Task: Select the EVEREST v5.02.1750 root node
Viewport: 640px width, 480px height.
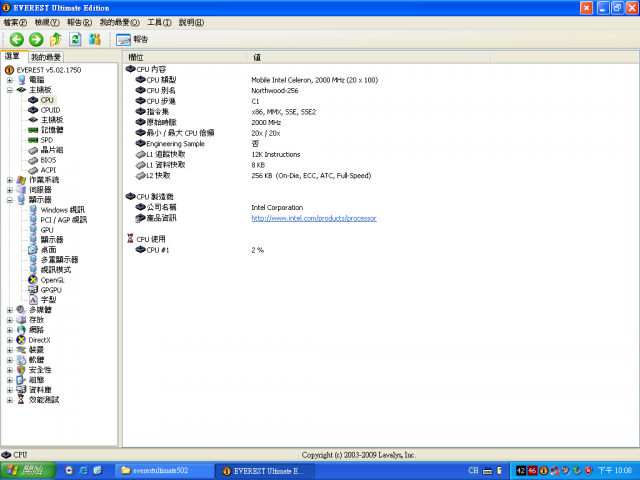Action: point(49,70)
